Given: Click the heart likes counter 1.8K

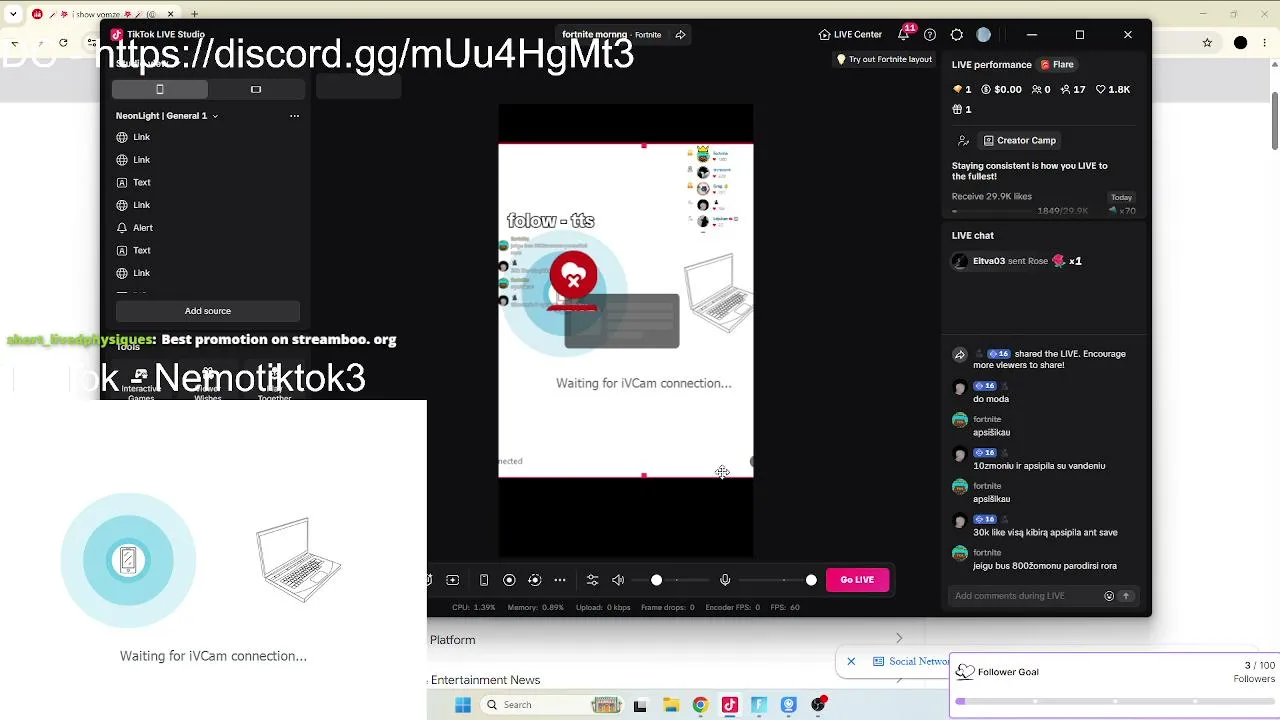Looking at the screenshot, I should coord(1113,90).
